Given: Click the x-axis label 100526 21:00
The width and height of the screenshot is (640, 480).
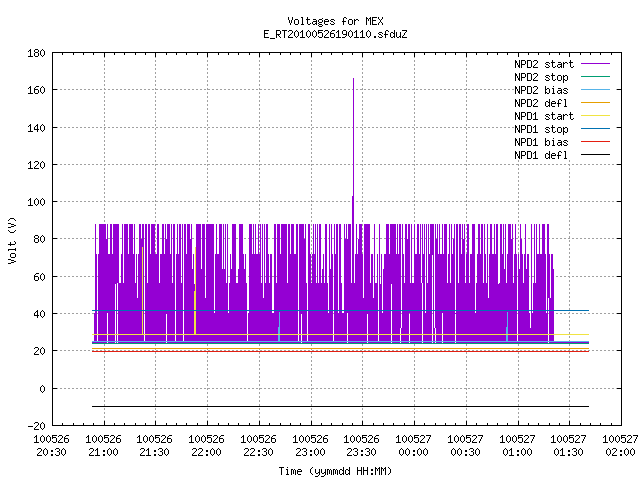Looking at the screenshot, I should pyautogui.click(x=104, y=446).
